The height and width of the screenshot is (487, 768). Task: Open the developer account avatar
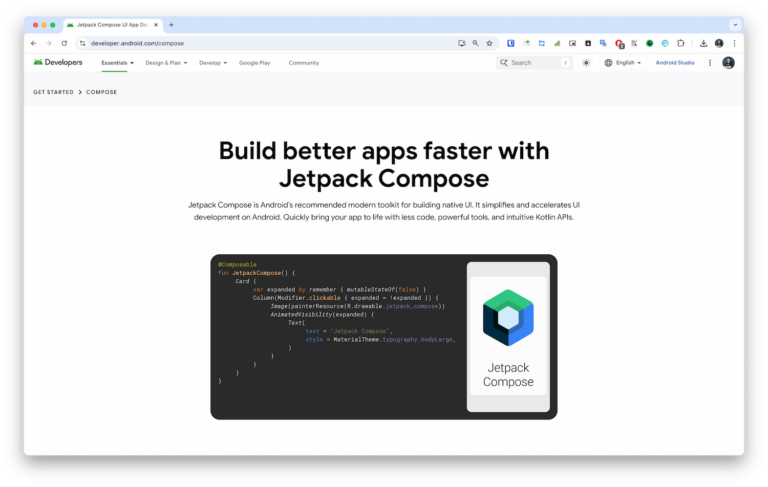[728, 63]
